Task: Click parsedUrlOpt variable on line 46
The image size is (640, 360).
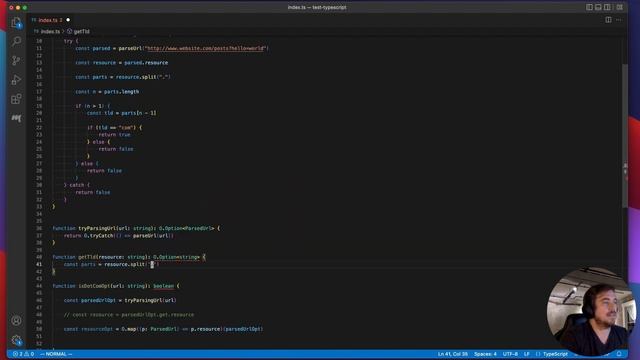Action: point(98,300)
